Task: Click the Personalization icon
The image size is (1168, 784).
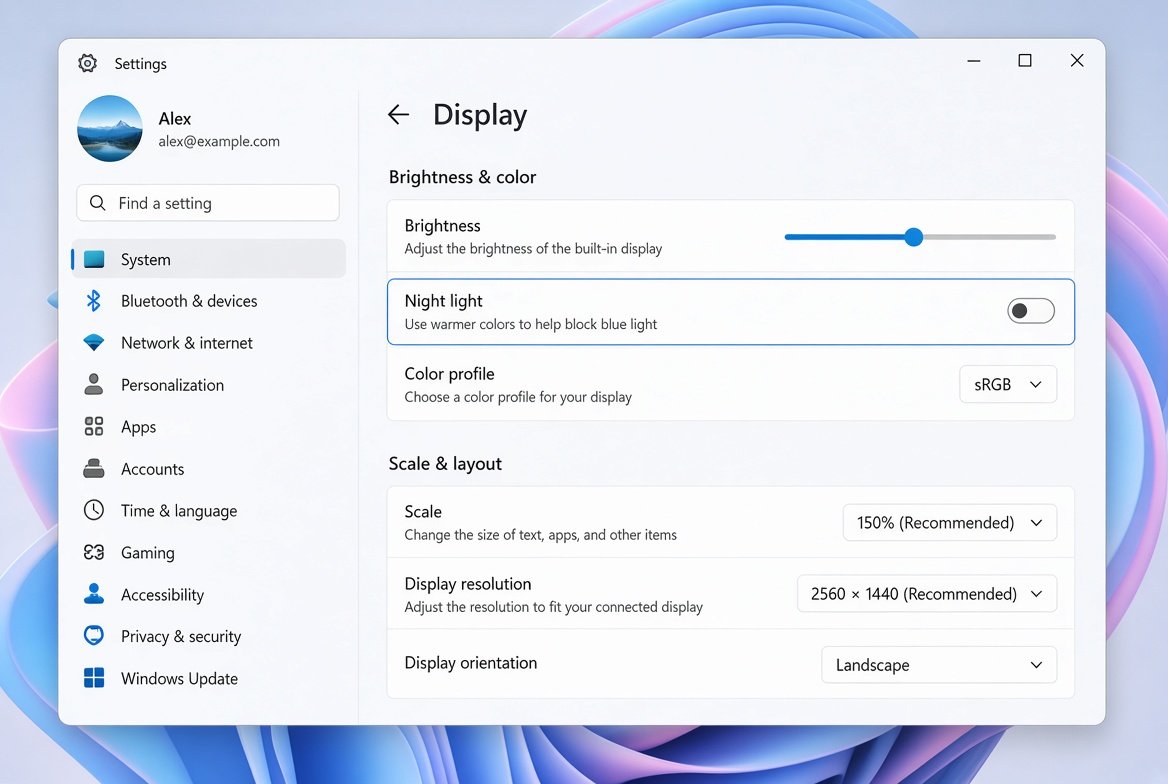Action: (x=94, y=385)
